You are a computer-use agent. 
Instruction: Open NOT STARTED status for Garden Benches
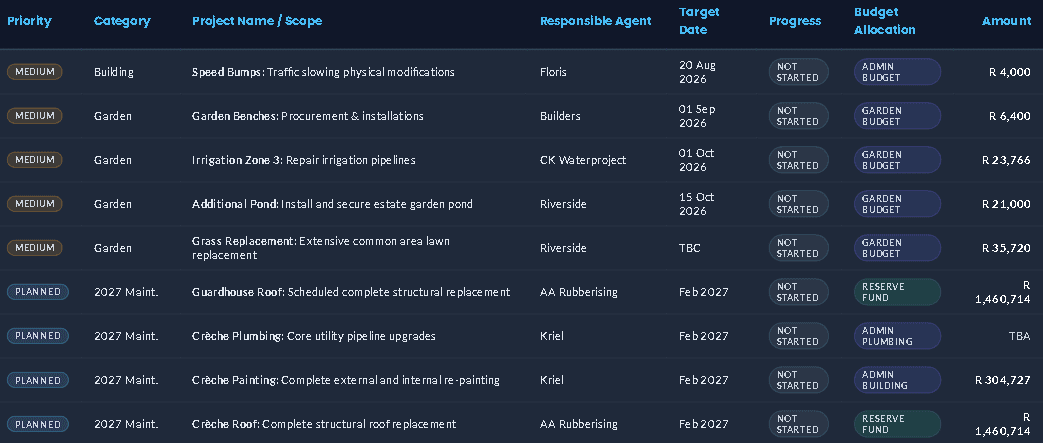pos(798,116)
